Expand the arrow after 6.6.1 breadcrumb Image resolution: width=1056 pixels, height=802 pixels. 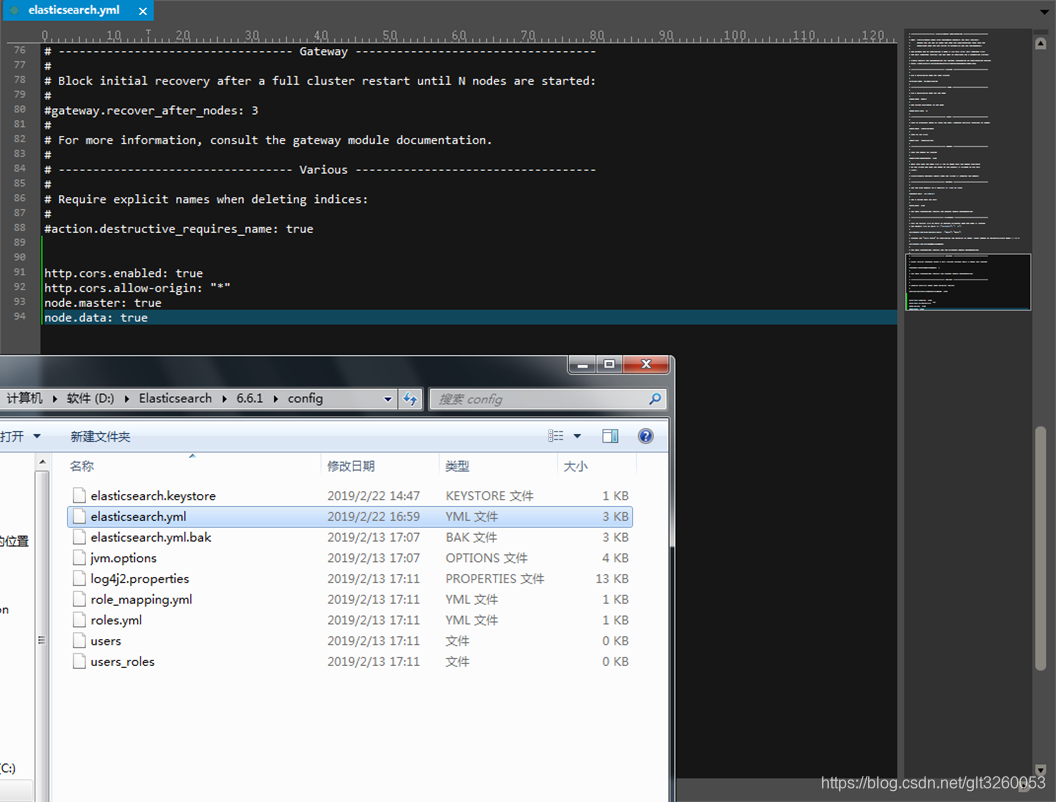[x=275, y=399]
